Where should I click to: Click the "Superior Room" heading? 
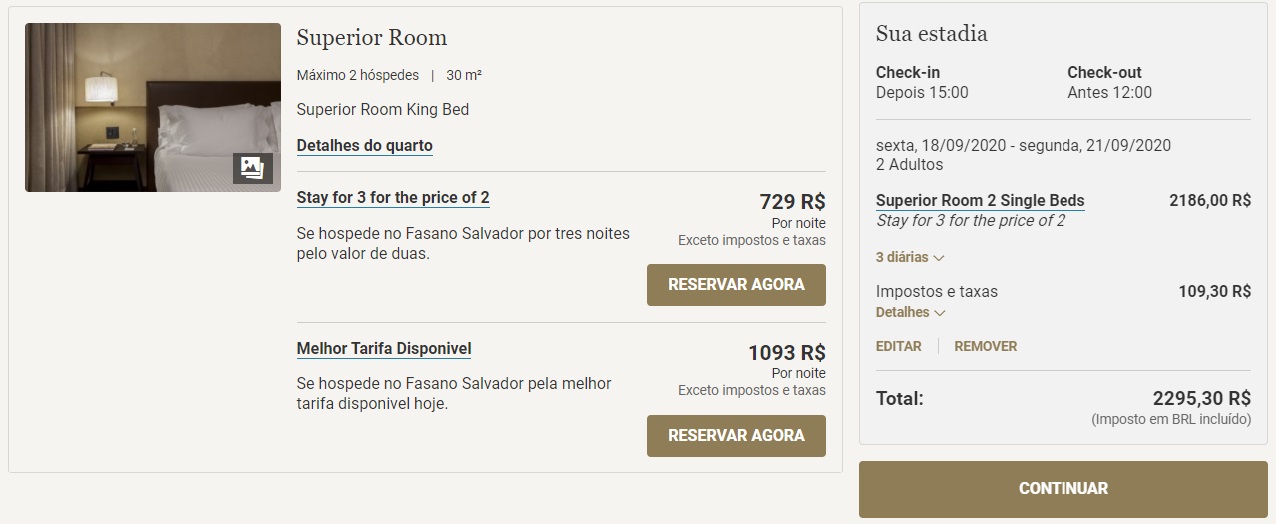(x=372, y=38)
